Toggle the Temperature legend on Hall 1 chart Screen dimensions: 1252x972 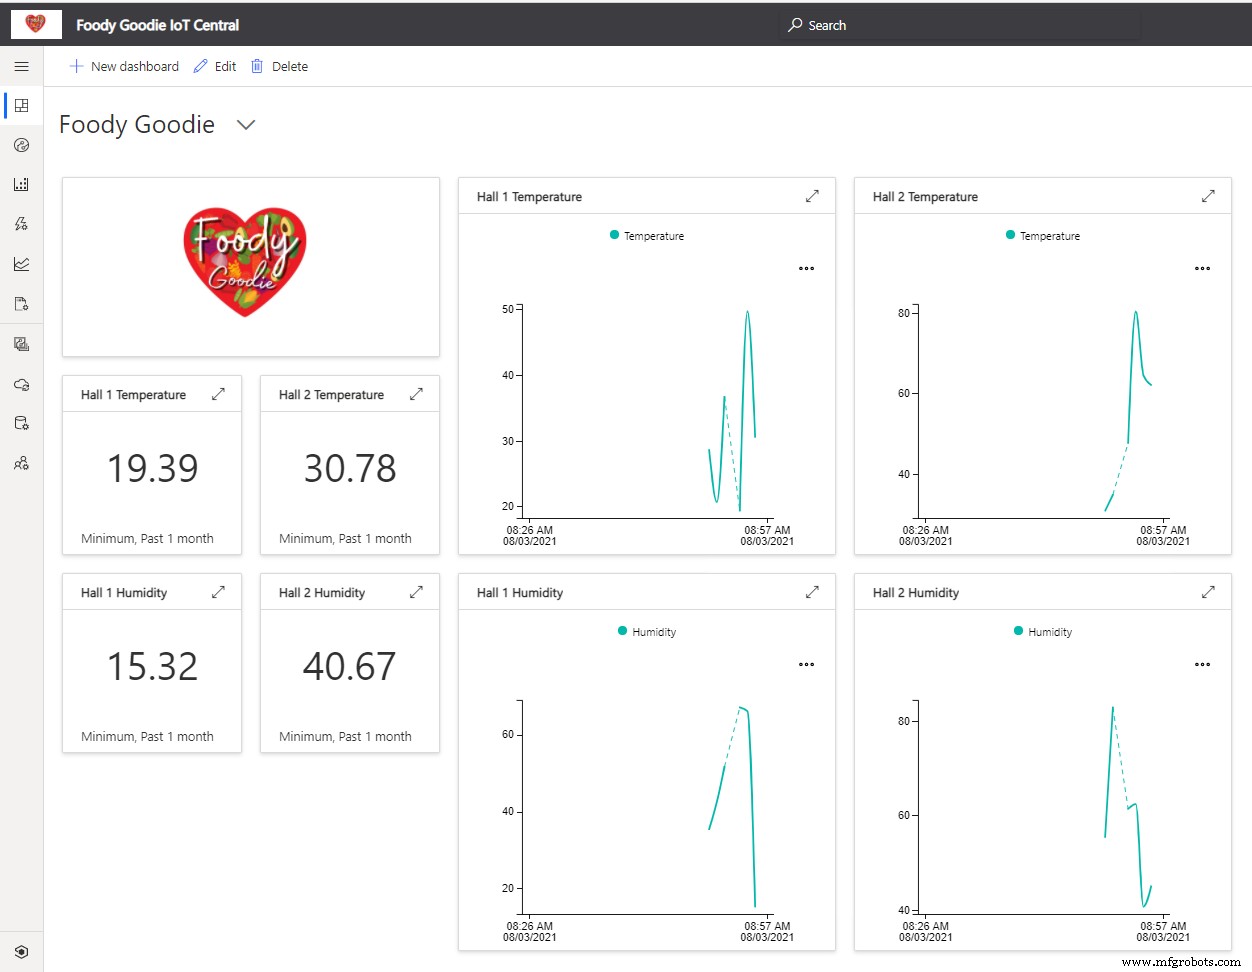point(646,235)
